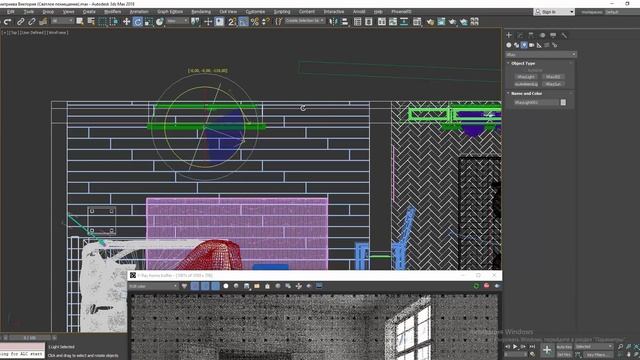Click the Render Production teapot icon
This screenshot has width=640, height=360.
click(452, 21)
